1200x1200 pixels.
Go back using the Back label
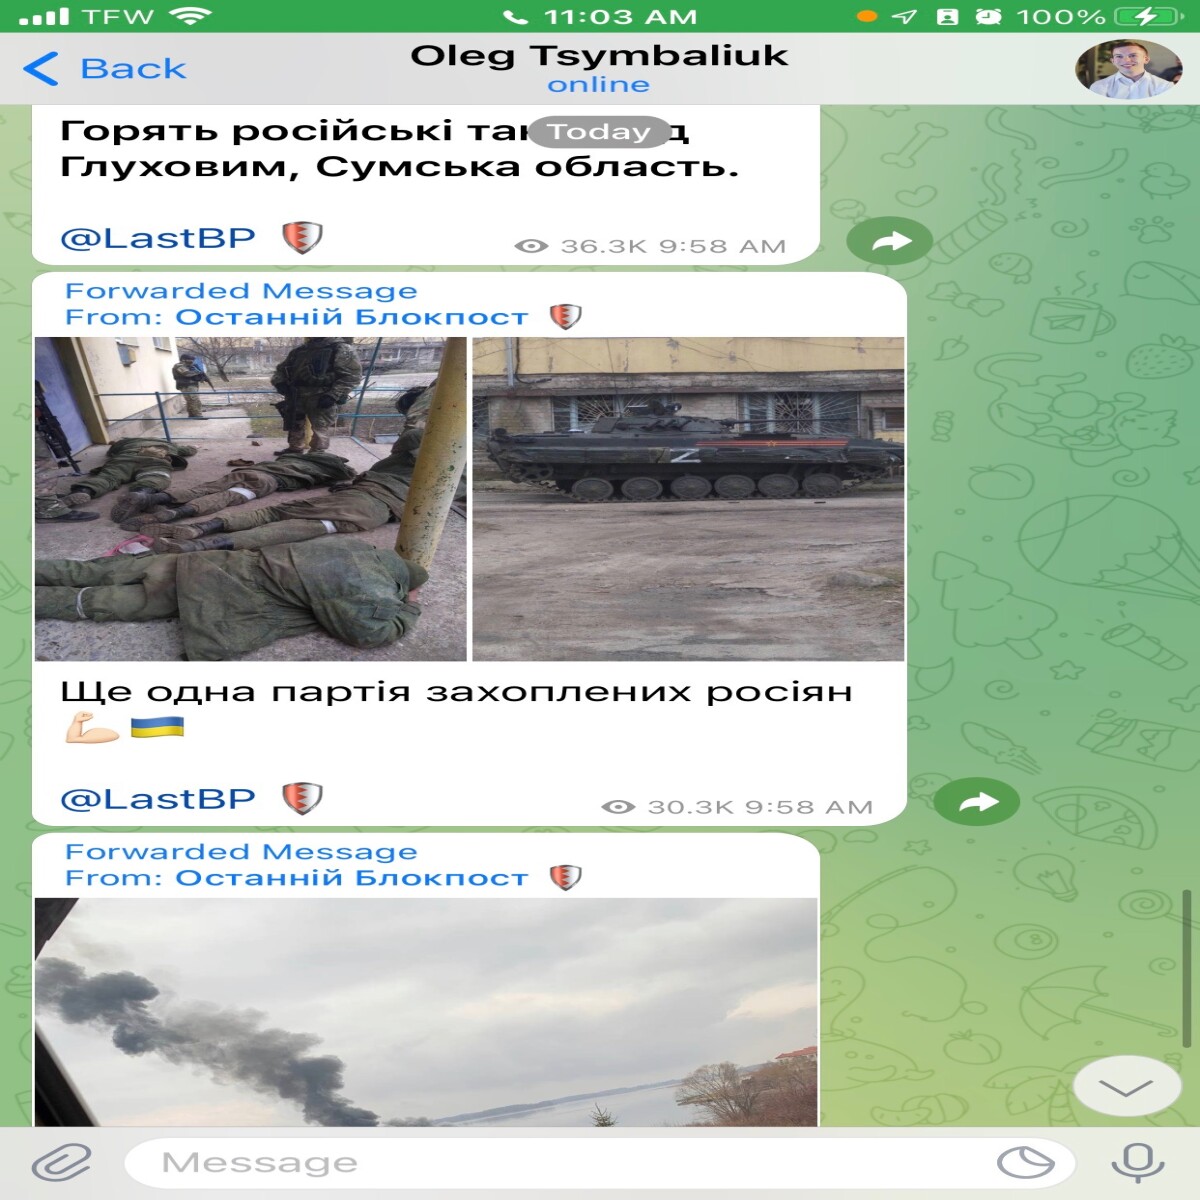point(133,69)
